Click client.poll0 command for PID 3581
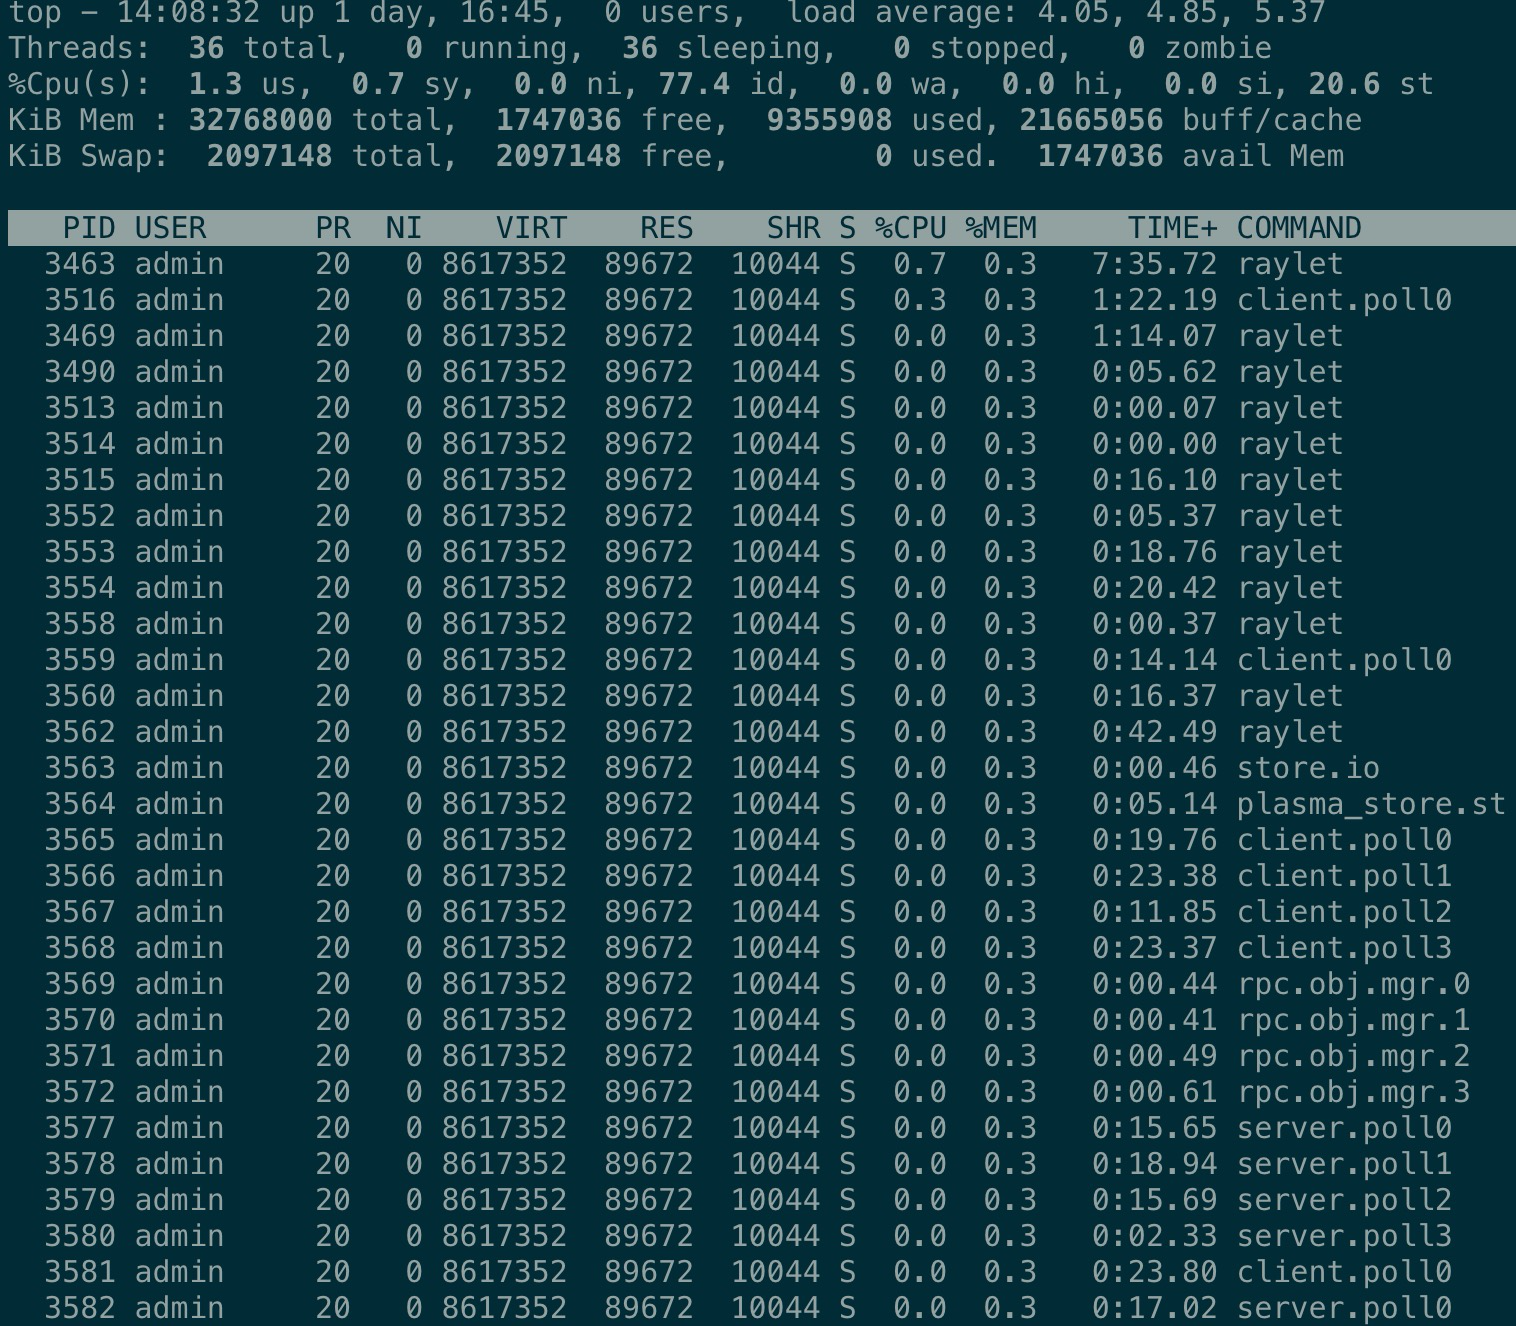Viewport: 1516px width, 1326px height. 1344,1272
